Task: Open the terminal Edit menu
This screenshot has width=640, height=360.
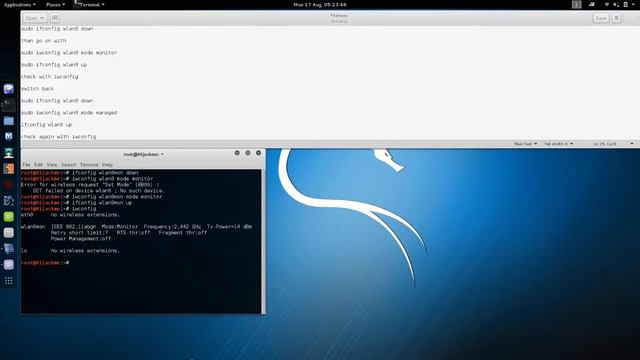Action: pos(38,164)
